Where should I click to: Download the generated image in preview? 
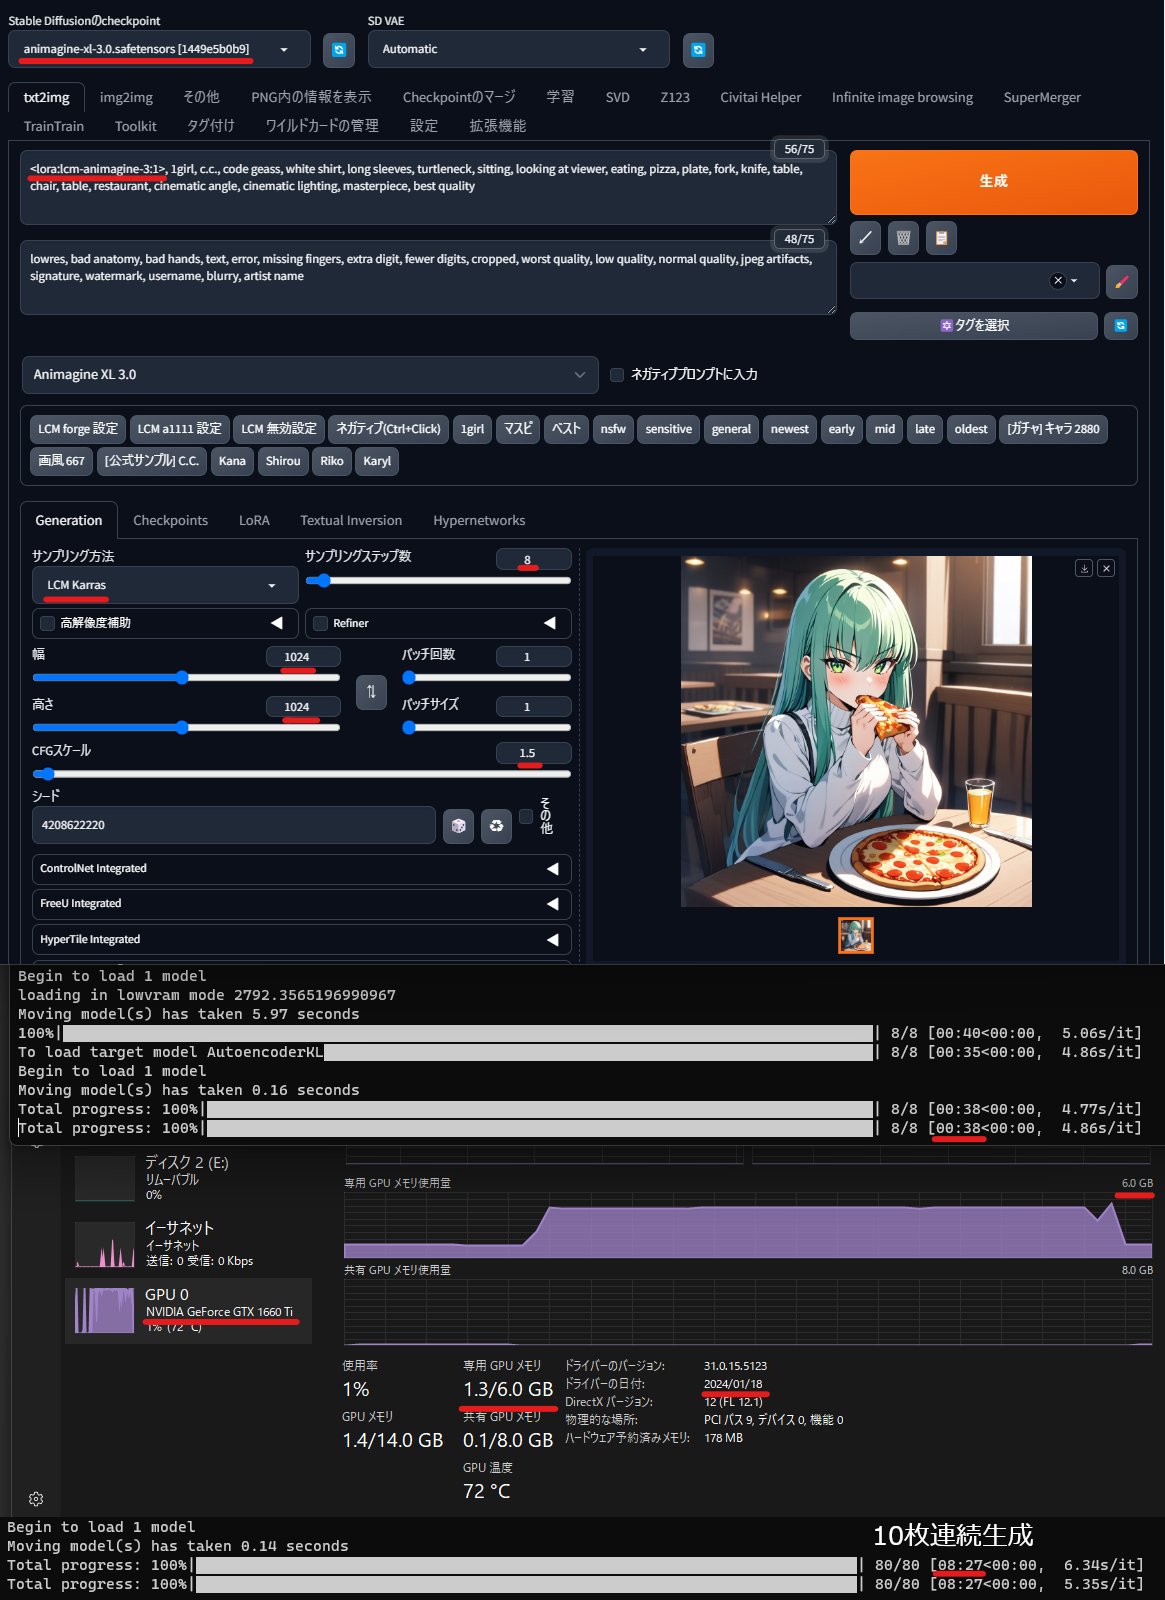[1083, 568]
